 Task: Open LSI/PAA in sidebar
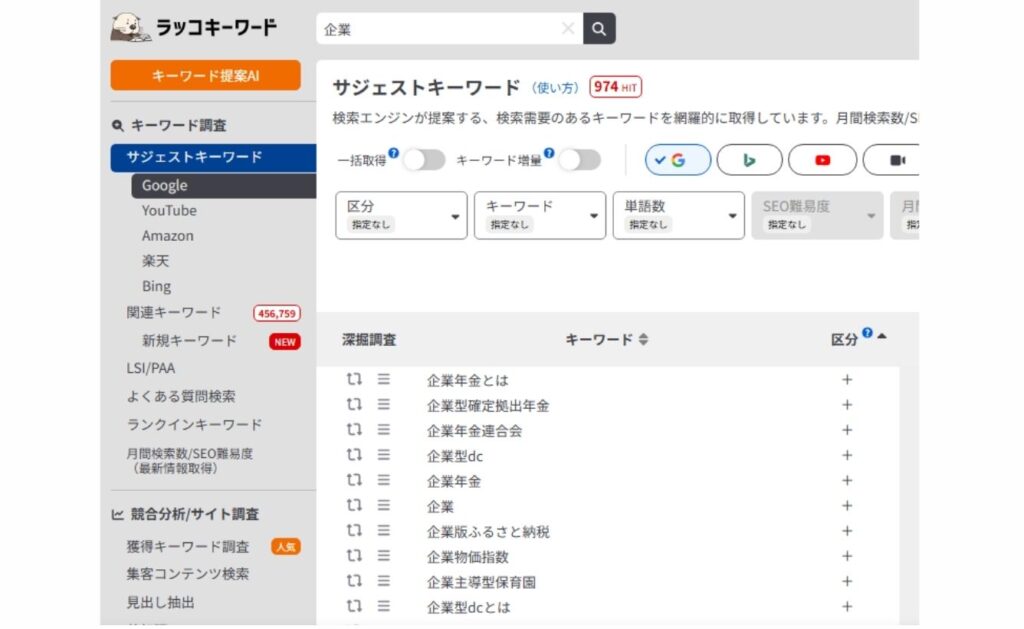pos(151,368)
